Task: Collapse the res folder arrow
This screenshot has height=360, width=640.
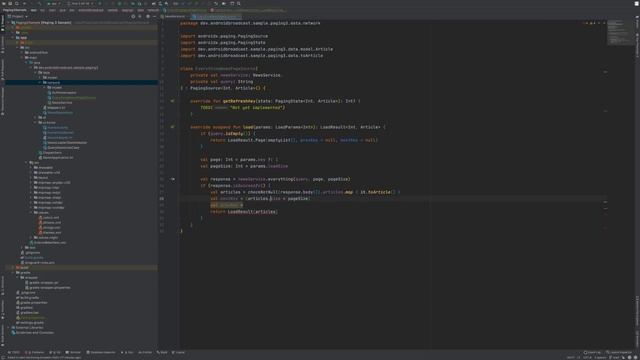Action: [x=27, y=162]
